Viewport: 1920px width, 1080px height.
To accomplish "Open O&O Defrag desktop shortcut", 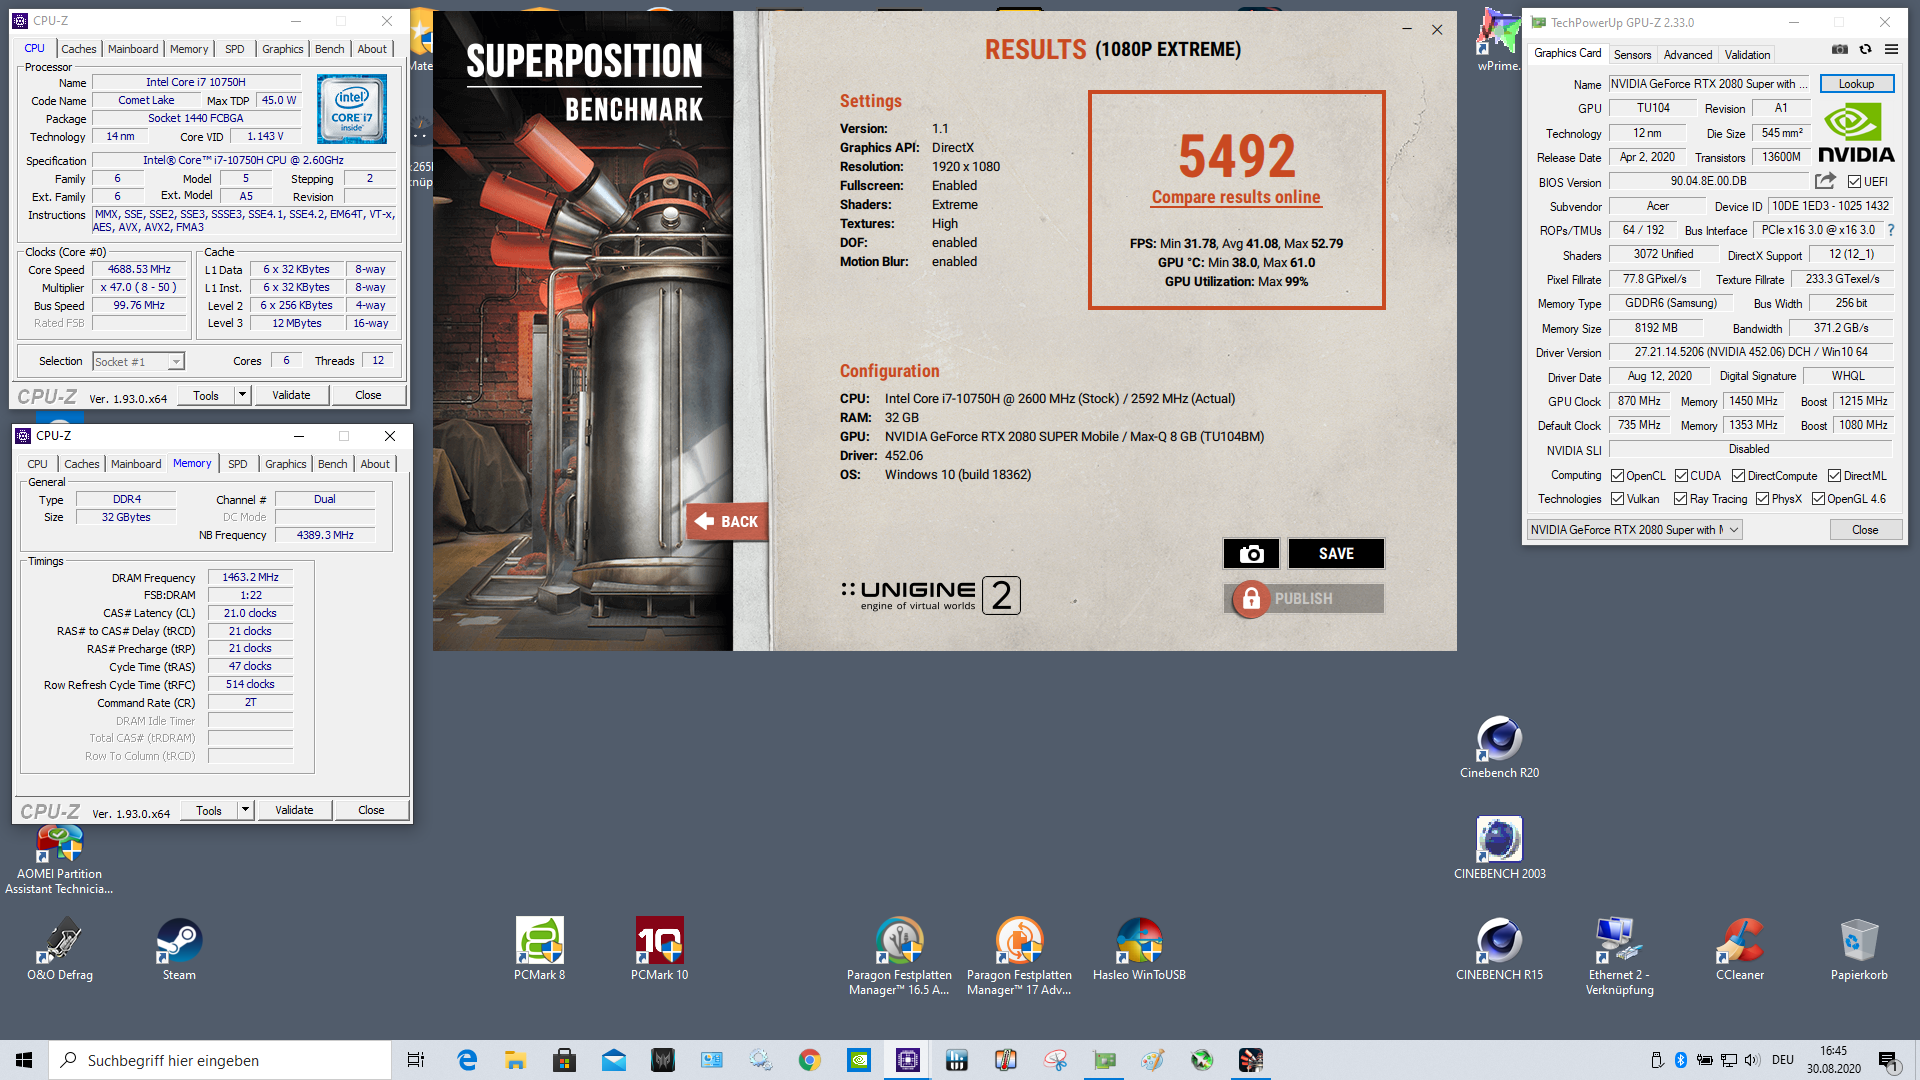I will (x=60, y=949).
